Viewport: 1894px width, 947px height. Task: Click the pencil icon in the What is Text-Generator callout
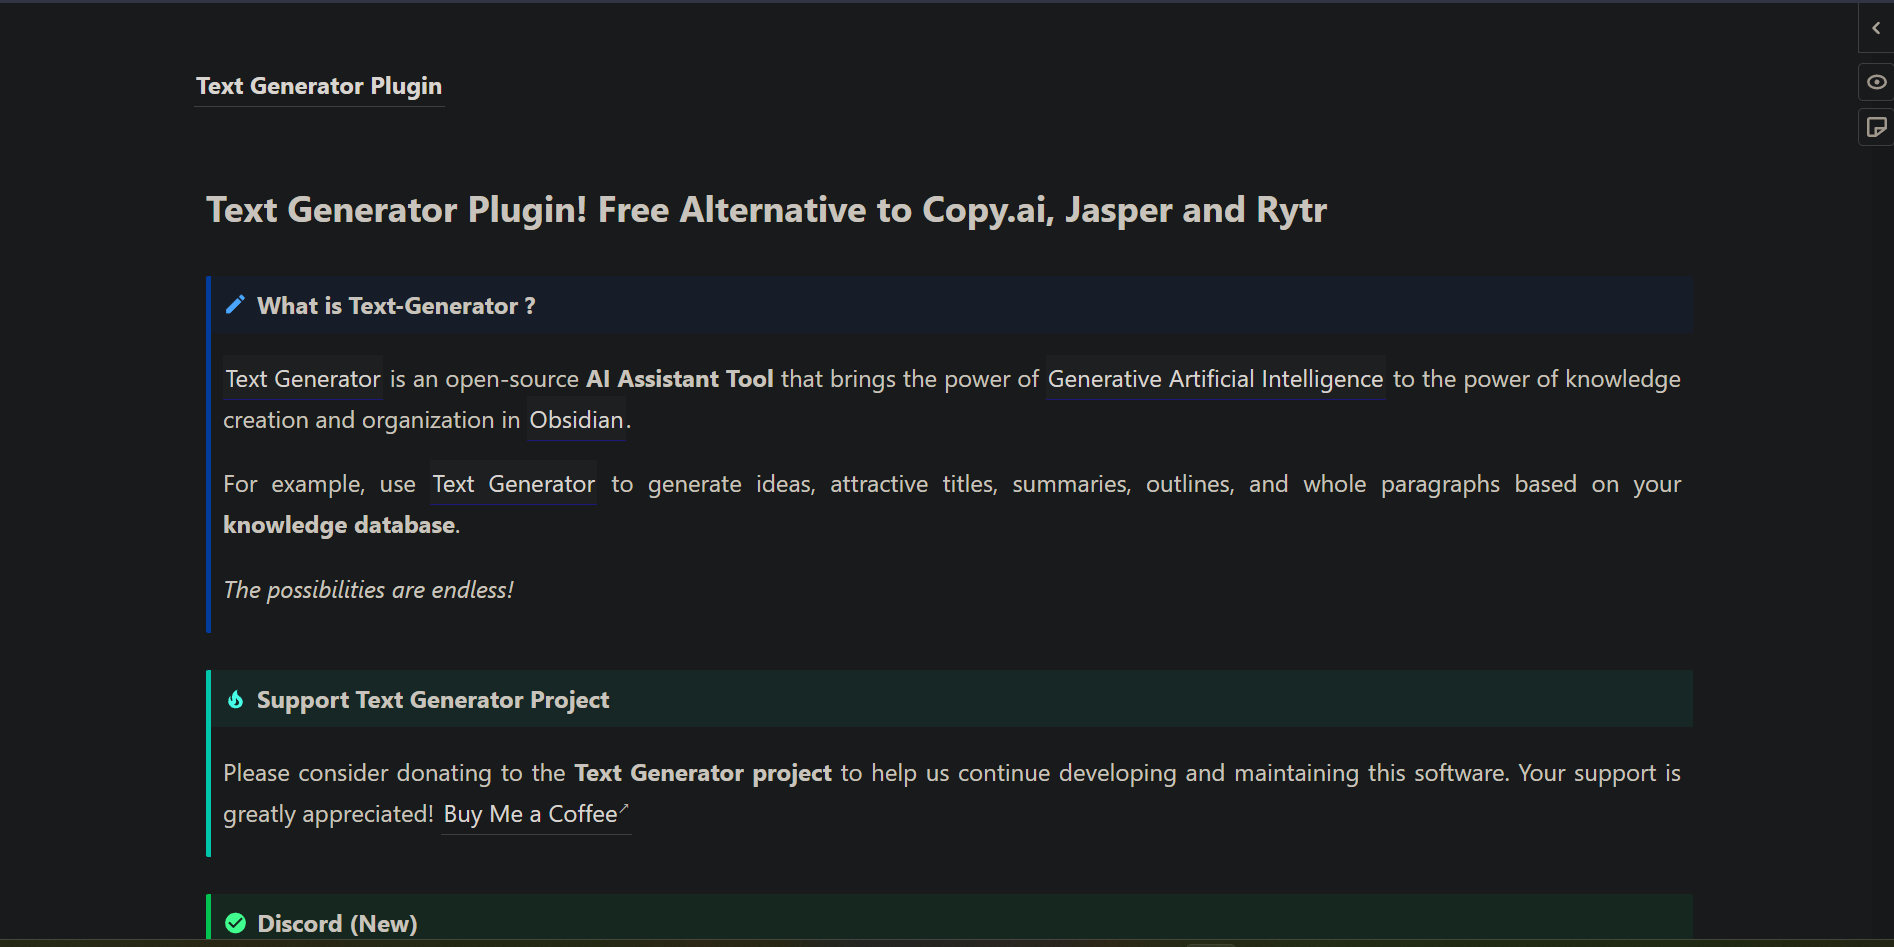click(236, 304)
